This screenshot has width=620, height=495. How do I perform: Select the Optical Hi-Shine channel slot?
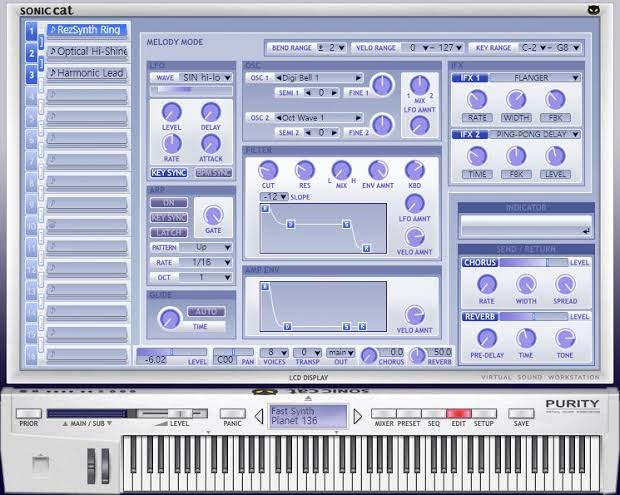tap(87, 52)
